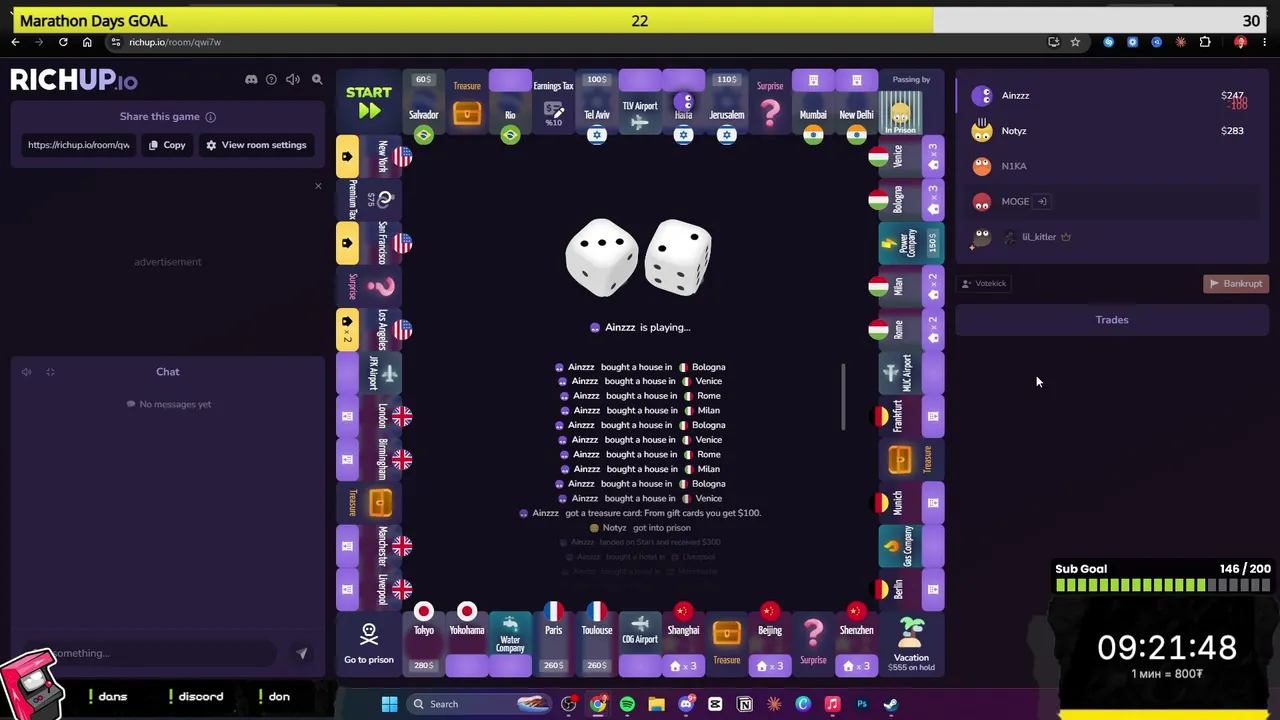Click the Surprise question mark tile on top row
The width and height of the screenshot is (1280, 720).
coord(770,103)
